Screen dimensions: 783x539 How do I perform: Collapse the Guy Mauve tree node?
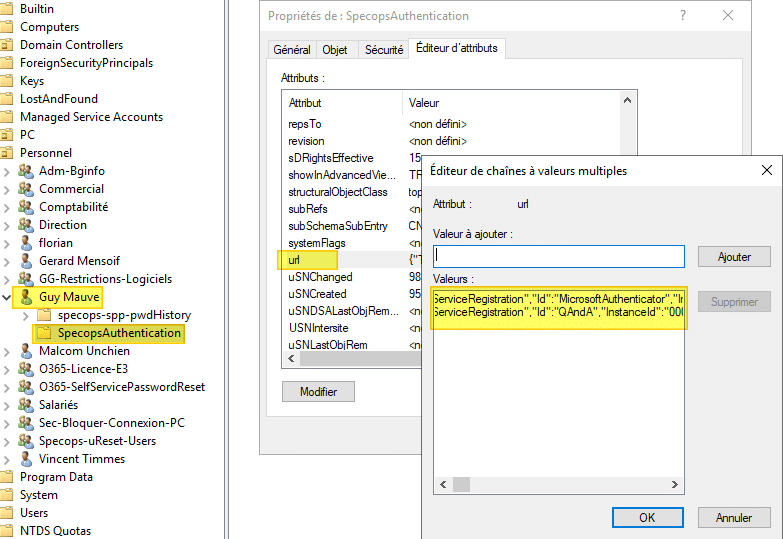(8, 297)
